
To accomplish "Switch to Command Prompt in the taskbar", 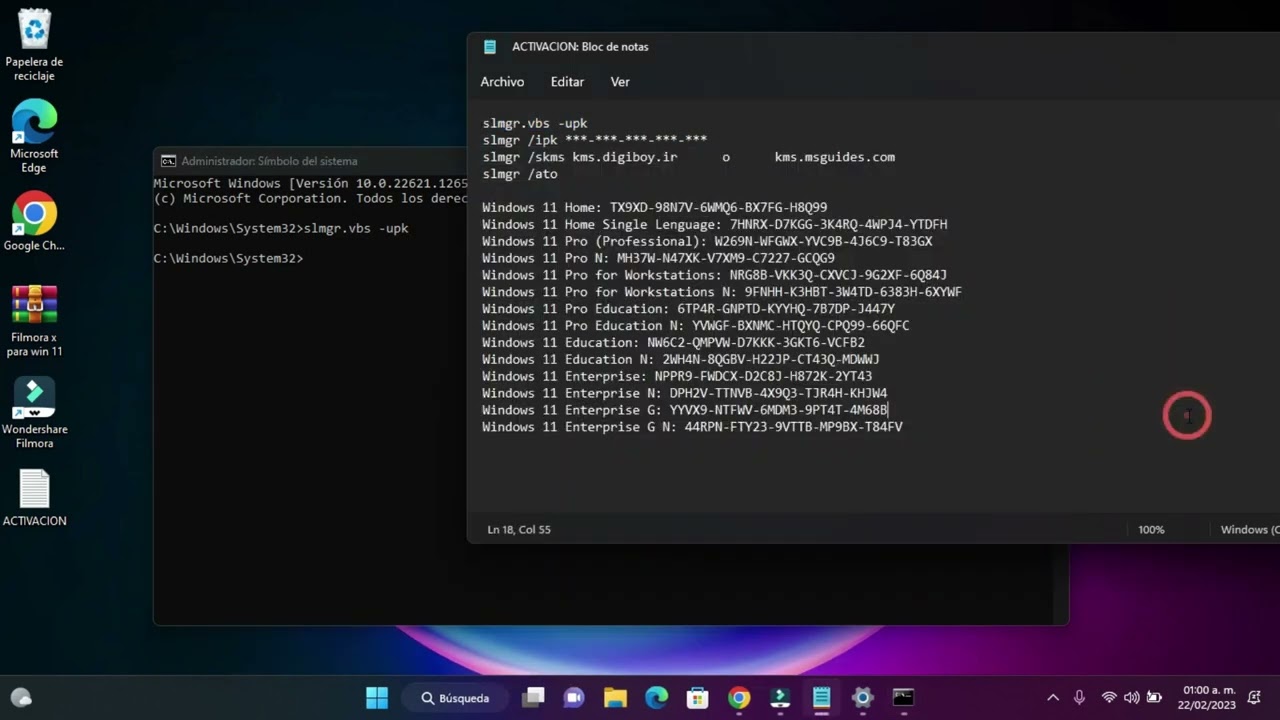I will (x=903, y=698).
